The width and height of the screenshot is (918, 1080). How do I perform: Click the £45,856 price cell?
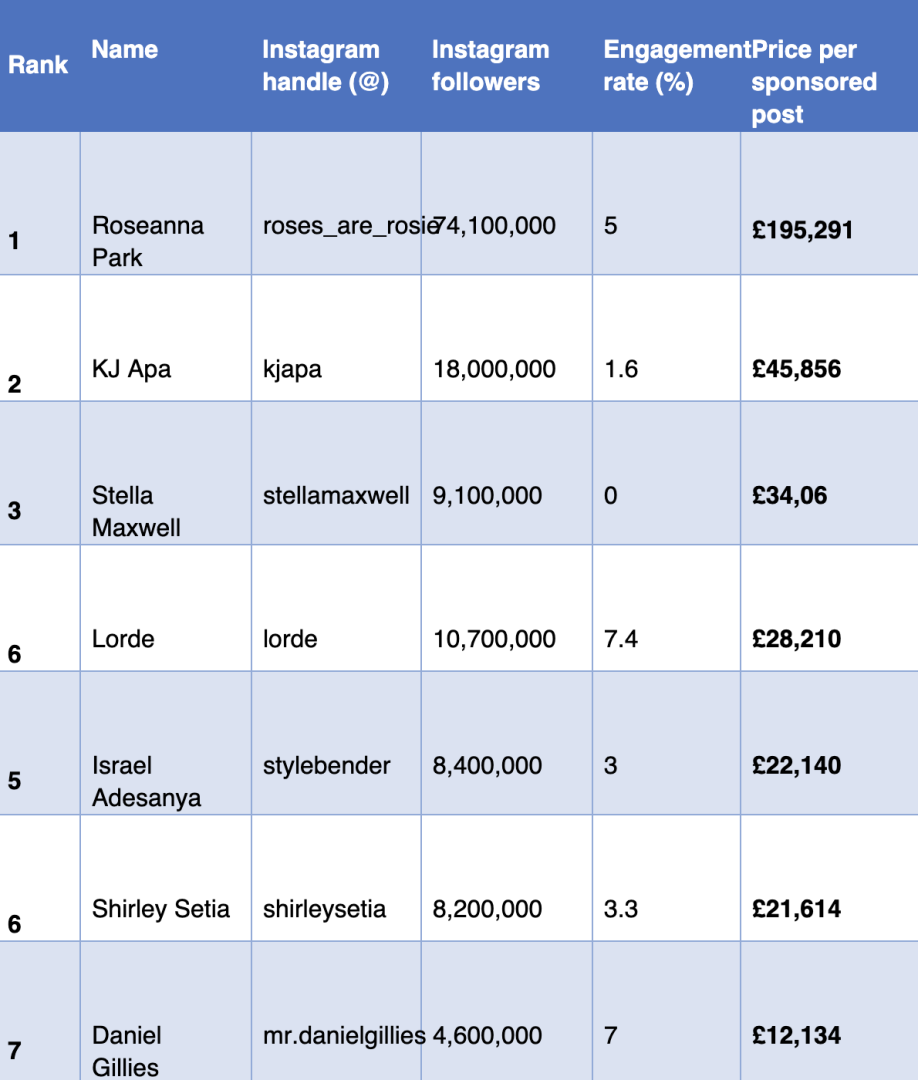click(829, 338)
